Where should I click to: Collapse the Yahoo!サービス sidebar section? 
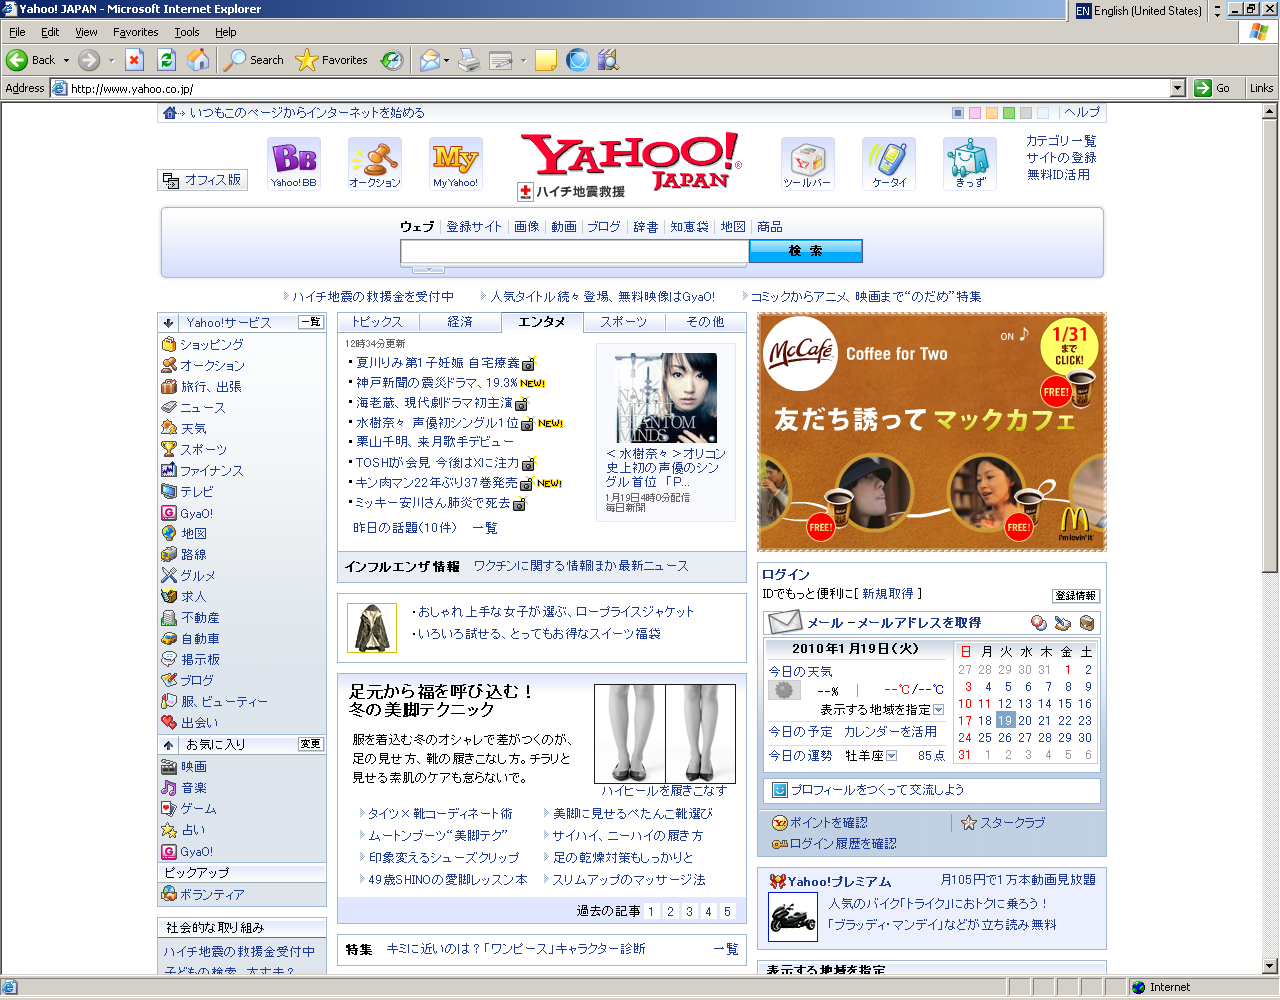(169, 323)
